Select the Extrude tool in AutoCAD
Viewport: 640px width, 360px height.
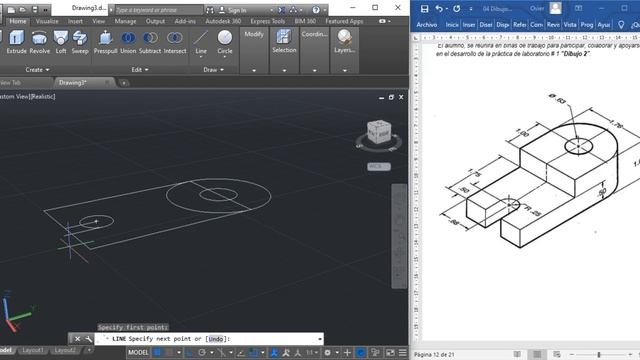[x=16, y=42]
